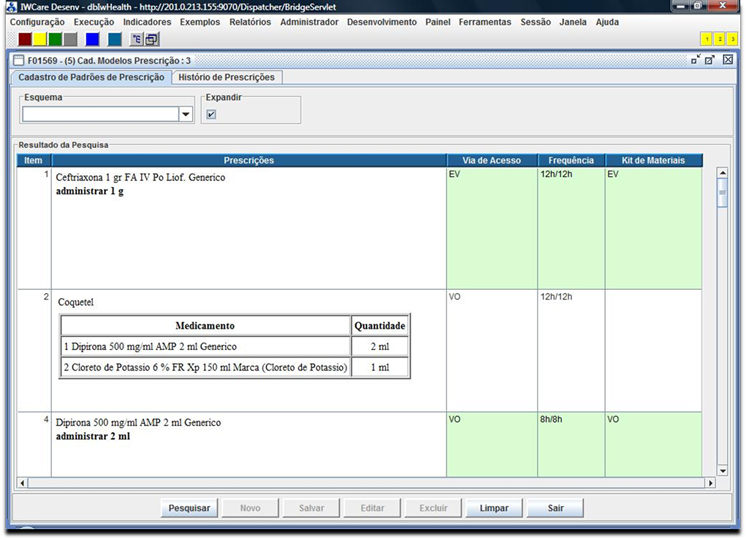Image resolution: width=746 pixels, height=540 pixels.
Task: Click the Sair button
Action: coord(555,508)
